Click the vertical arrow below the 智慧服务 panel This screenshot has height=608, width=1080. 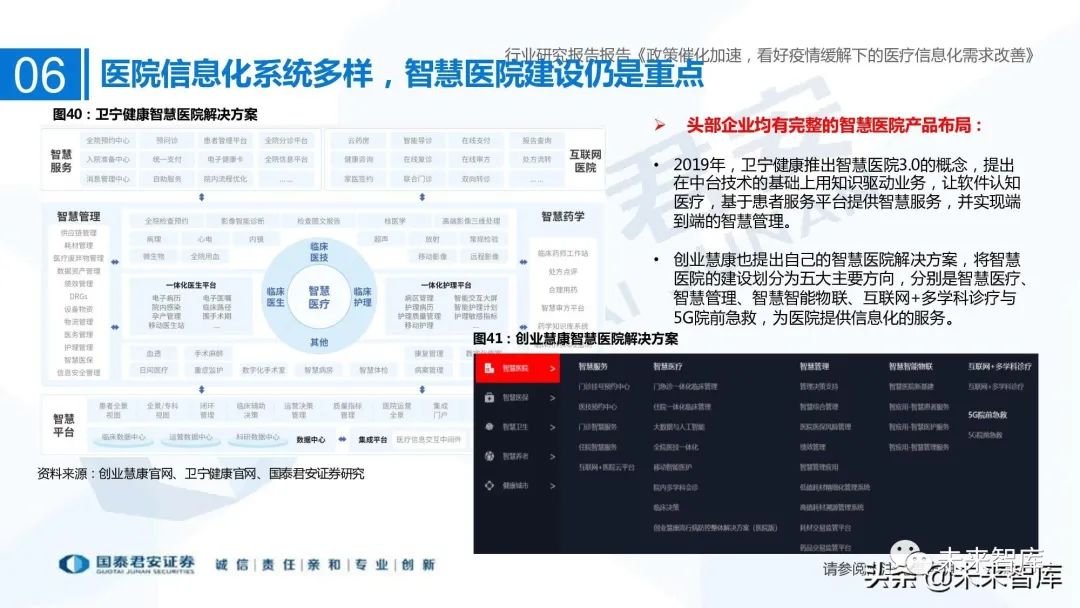(x=201, y=198)
